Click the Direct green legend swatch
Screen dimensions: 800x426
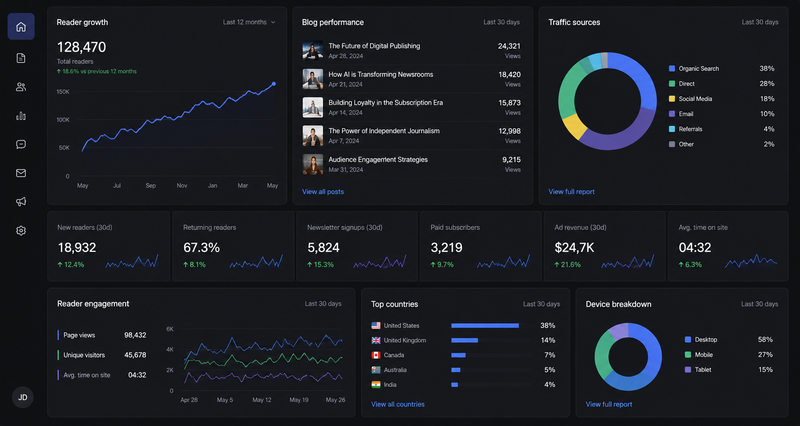tap(672, 84)
